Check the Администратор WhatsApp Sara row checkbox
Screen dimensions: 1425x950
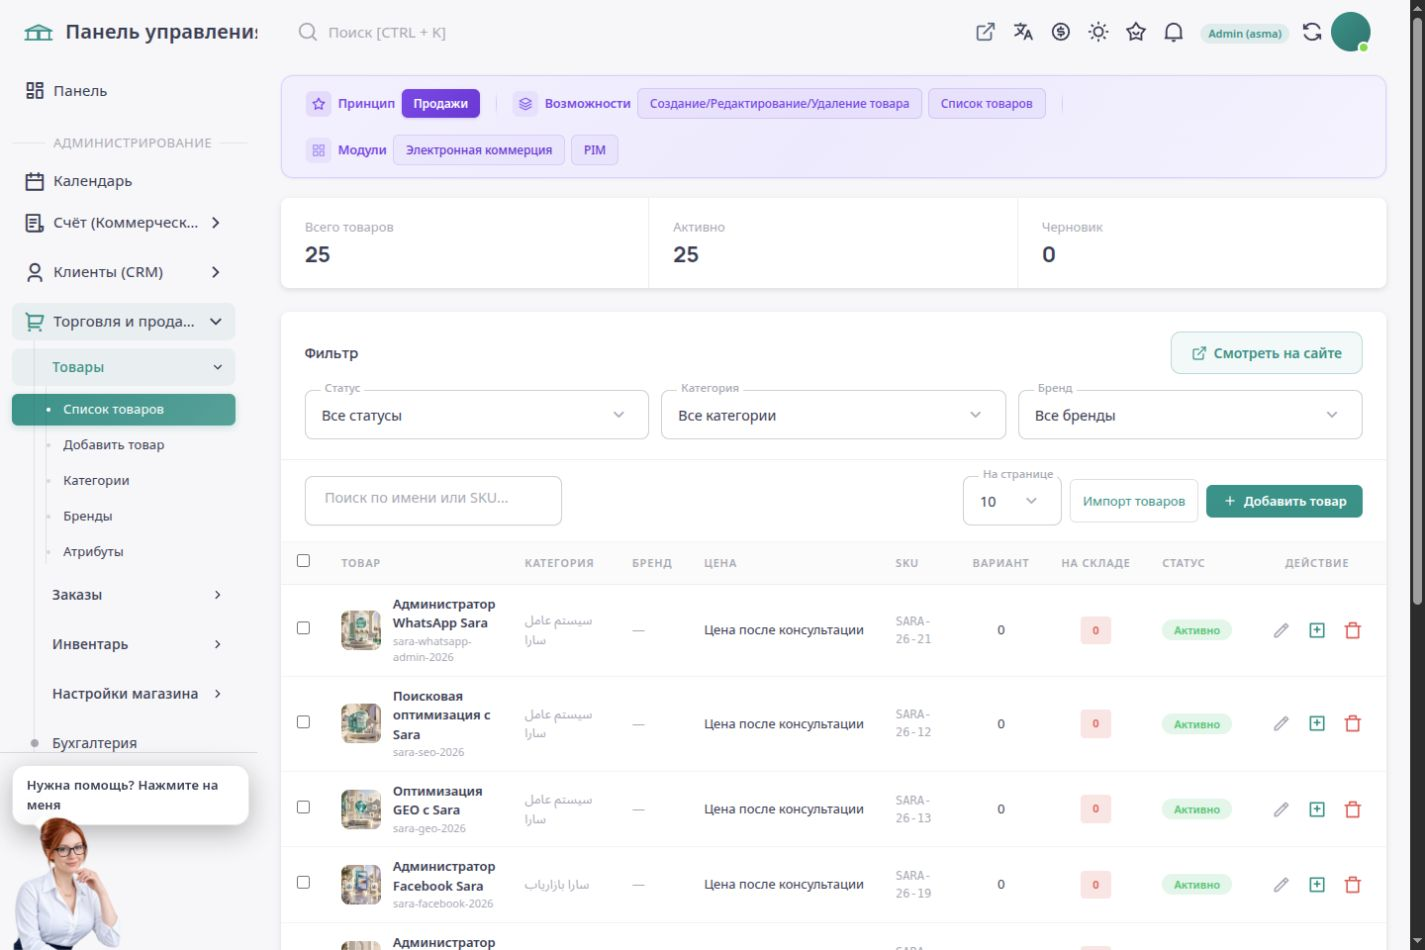pyautogui.click(x=304, y=628)
